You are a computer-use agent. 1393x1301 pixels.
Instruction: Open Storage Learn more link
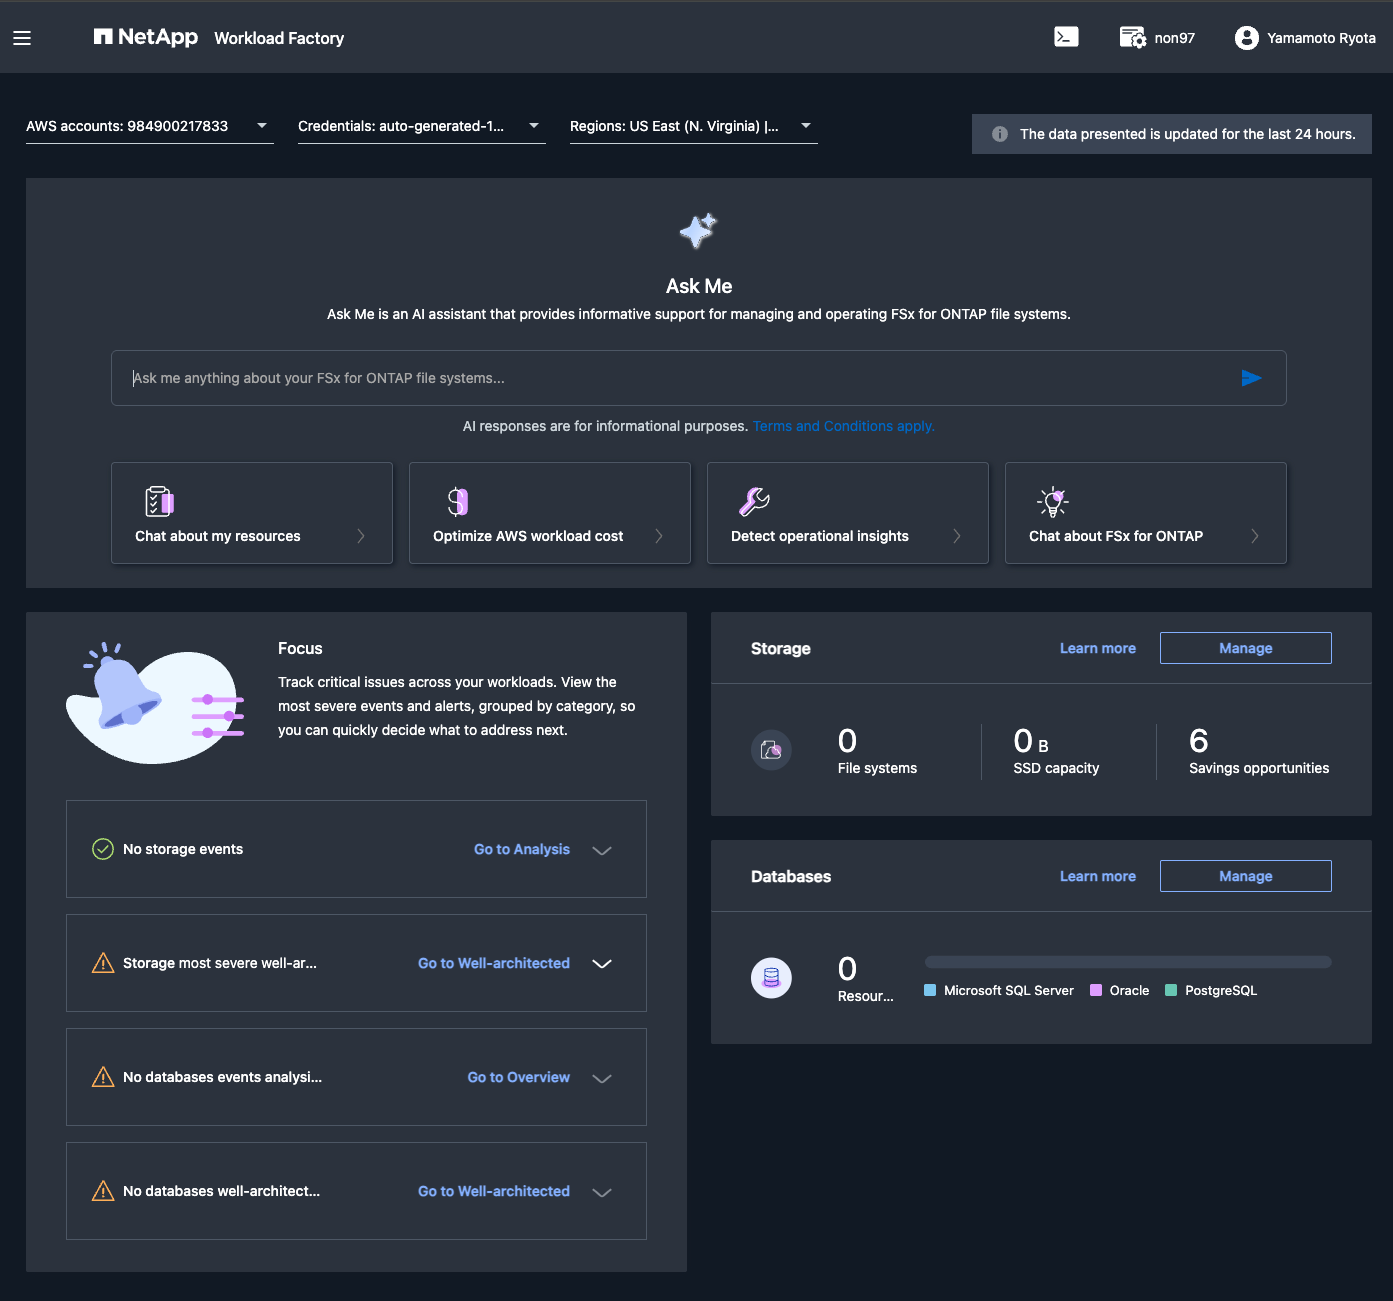(x=1098, y=648)
